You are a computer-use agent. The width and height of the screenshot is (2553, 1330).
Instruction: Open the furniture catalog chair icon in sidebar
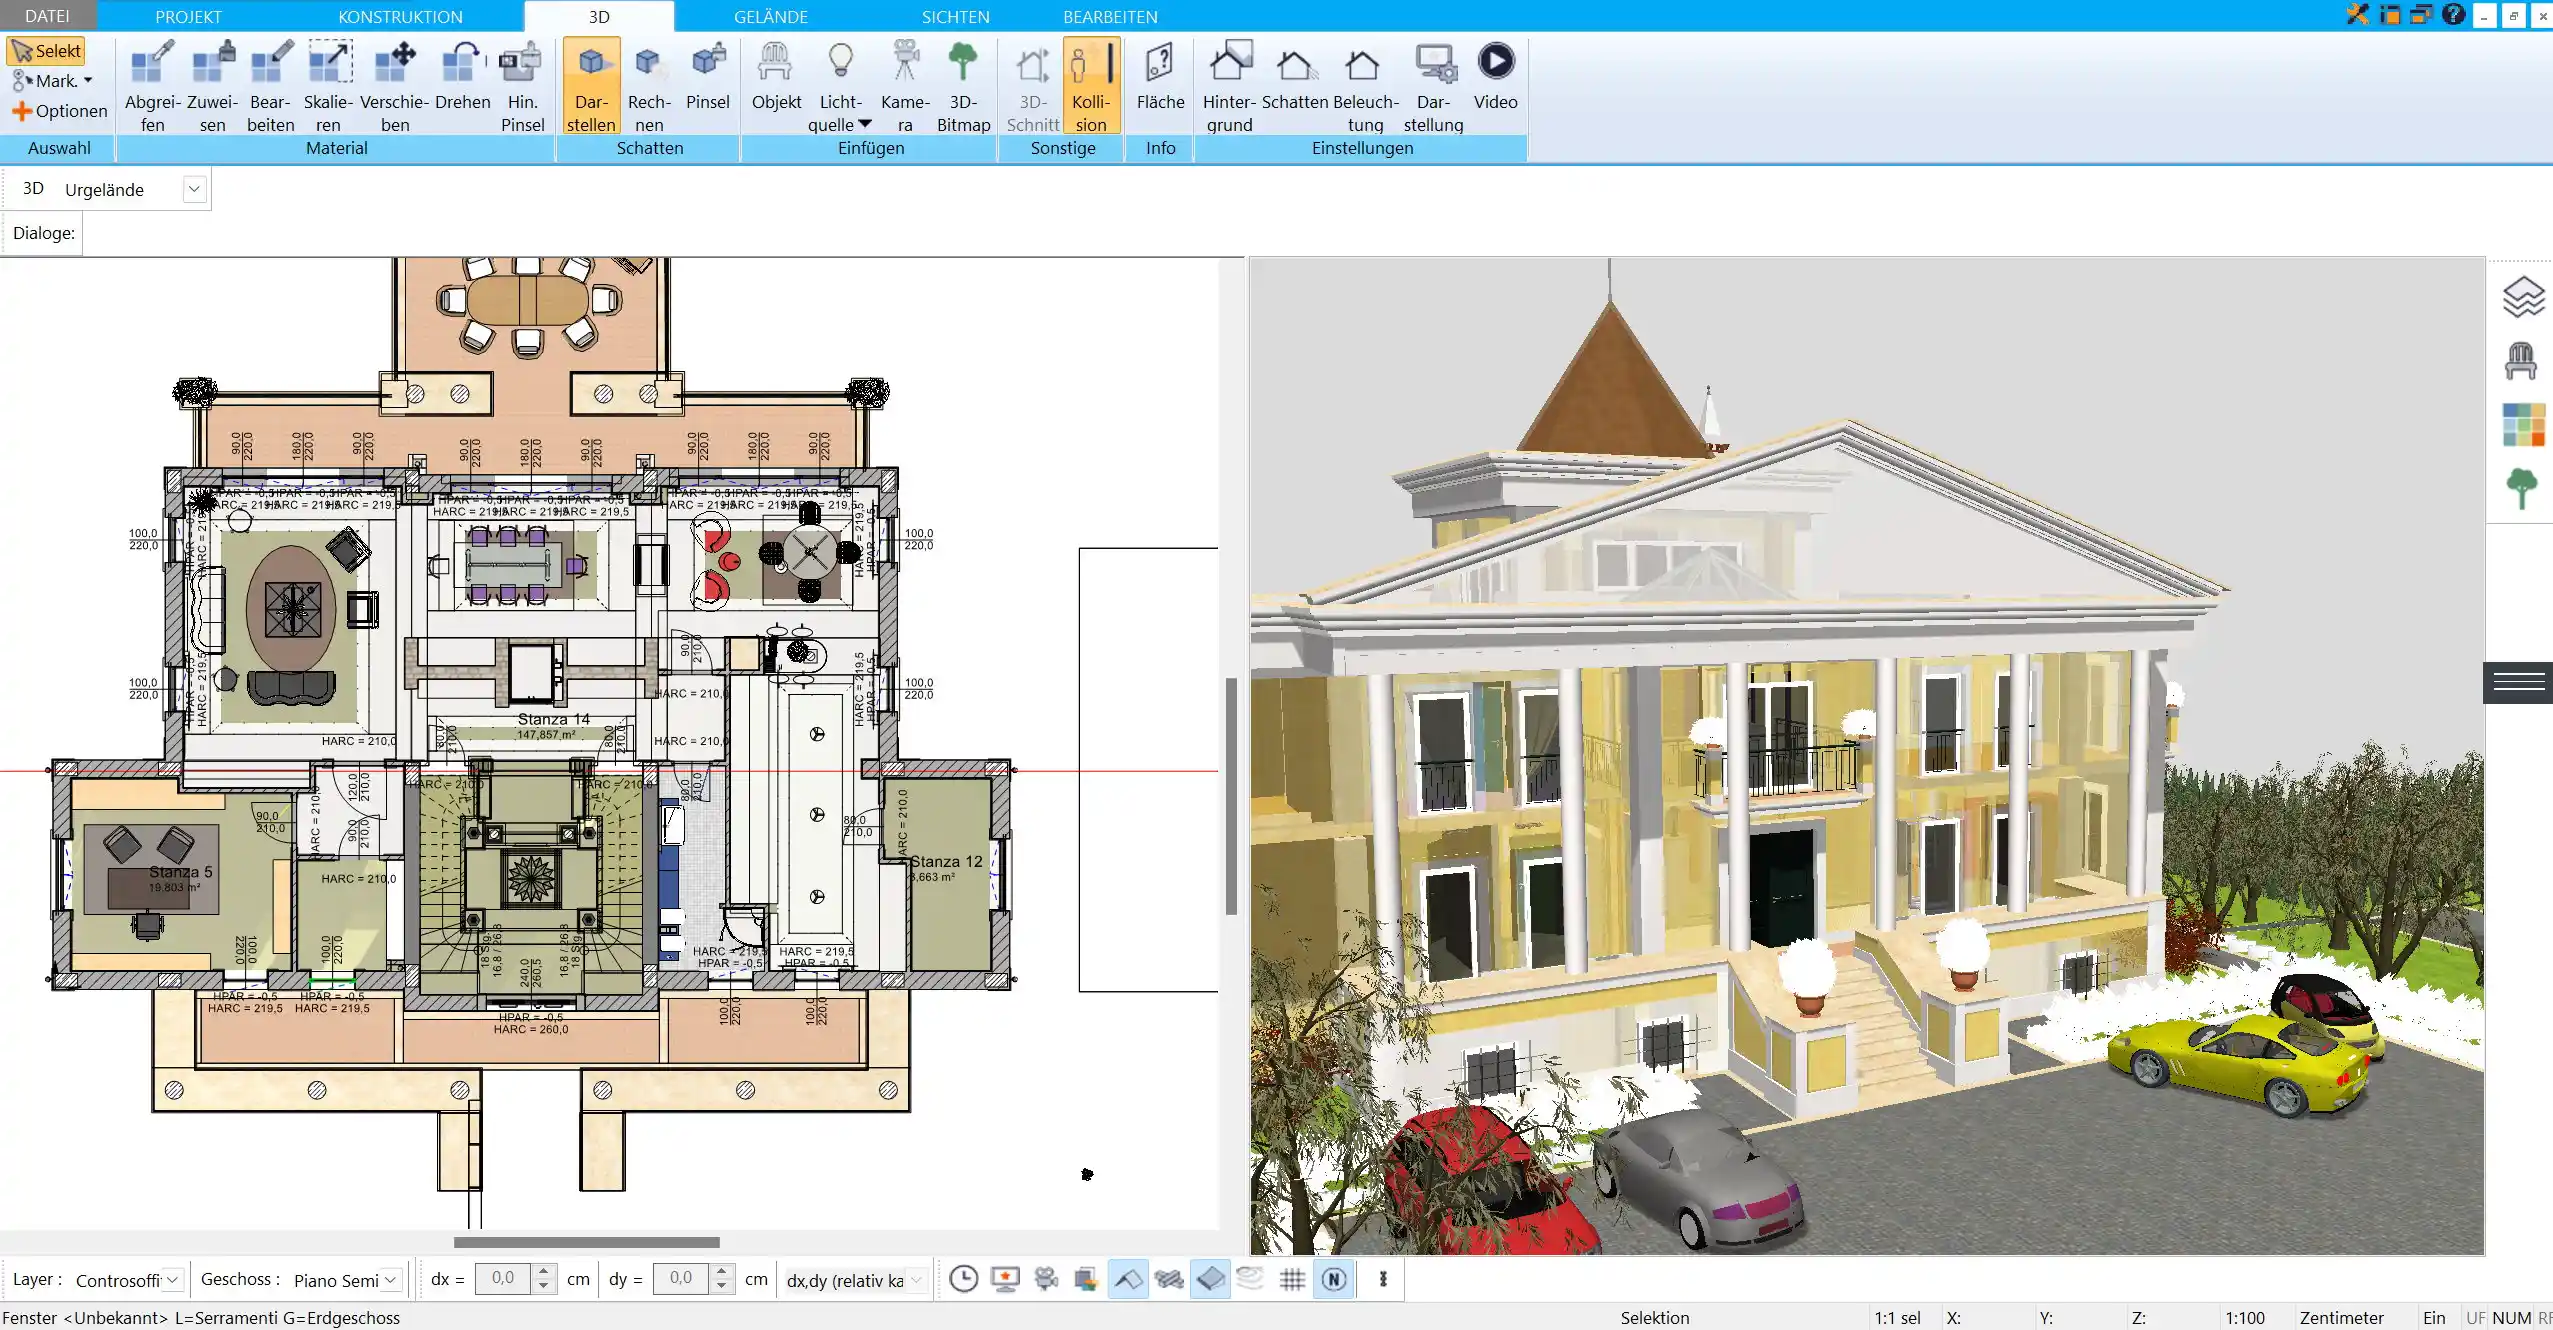point(2521,361)
